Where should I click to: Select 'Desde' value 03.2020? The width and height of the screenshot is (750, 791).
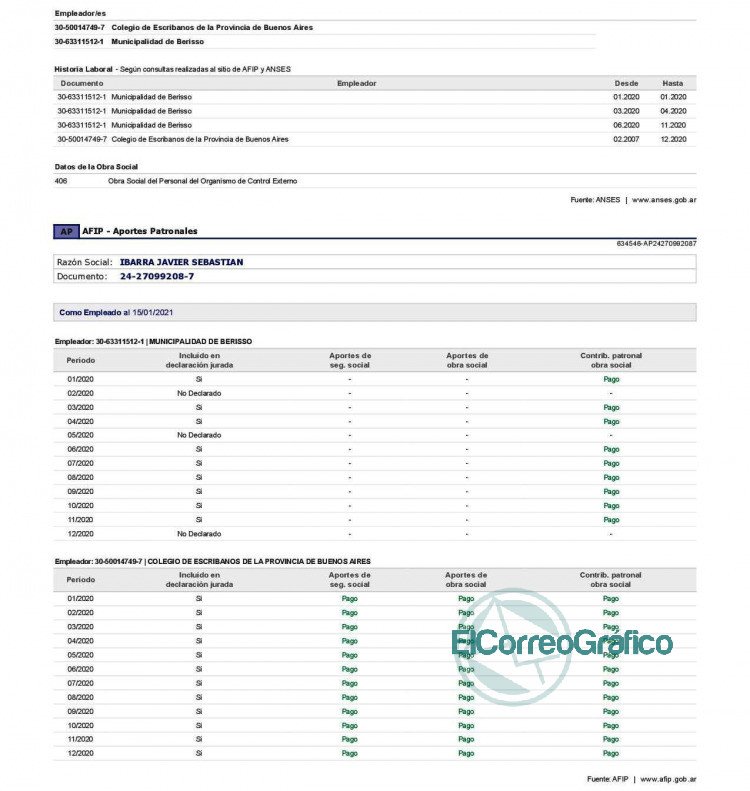[626, 111]
